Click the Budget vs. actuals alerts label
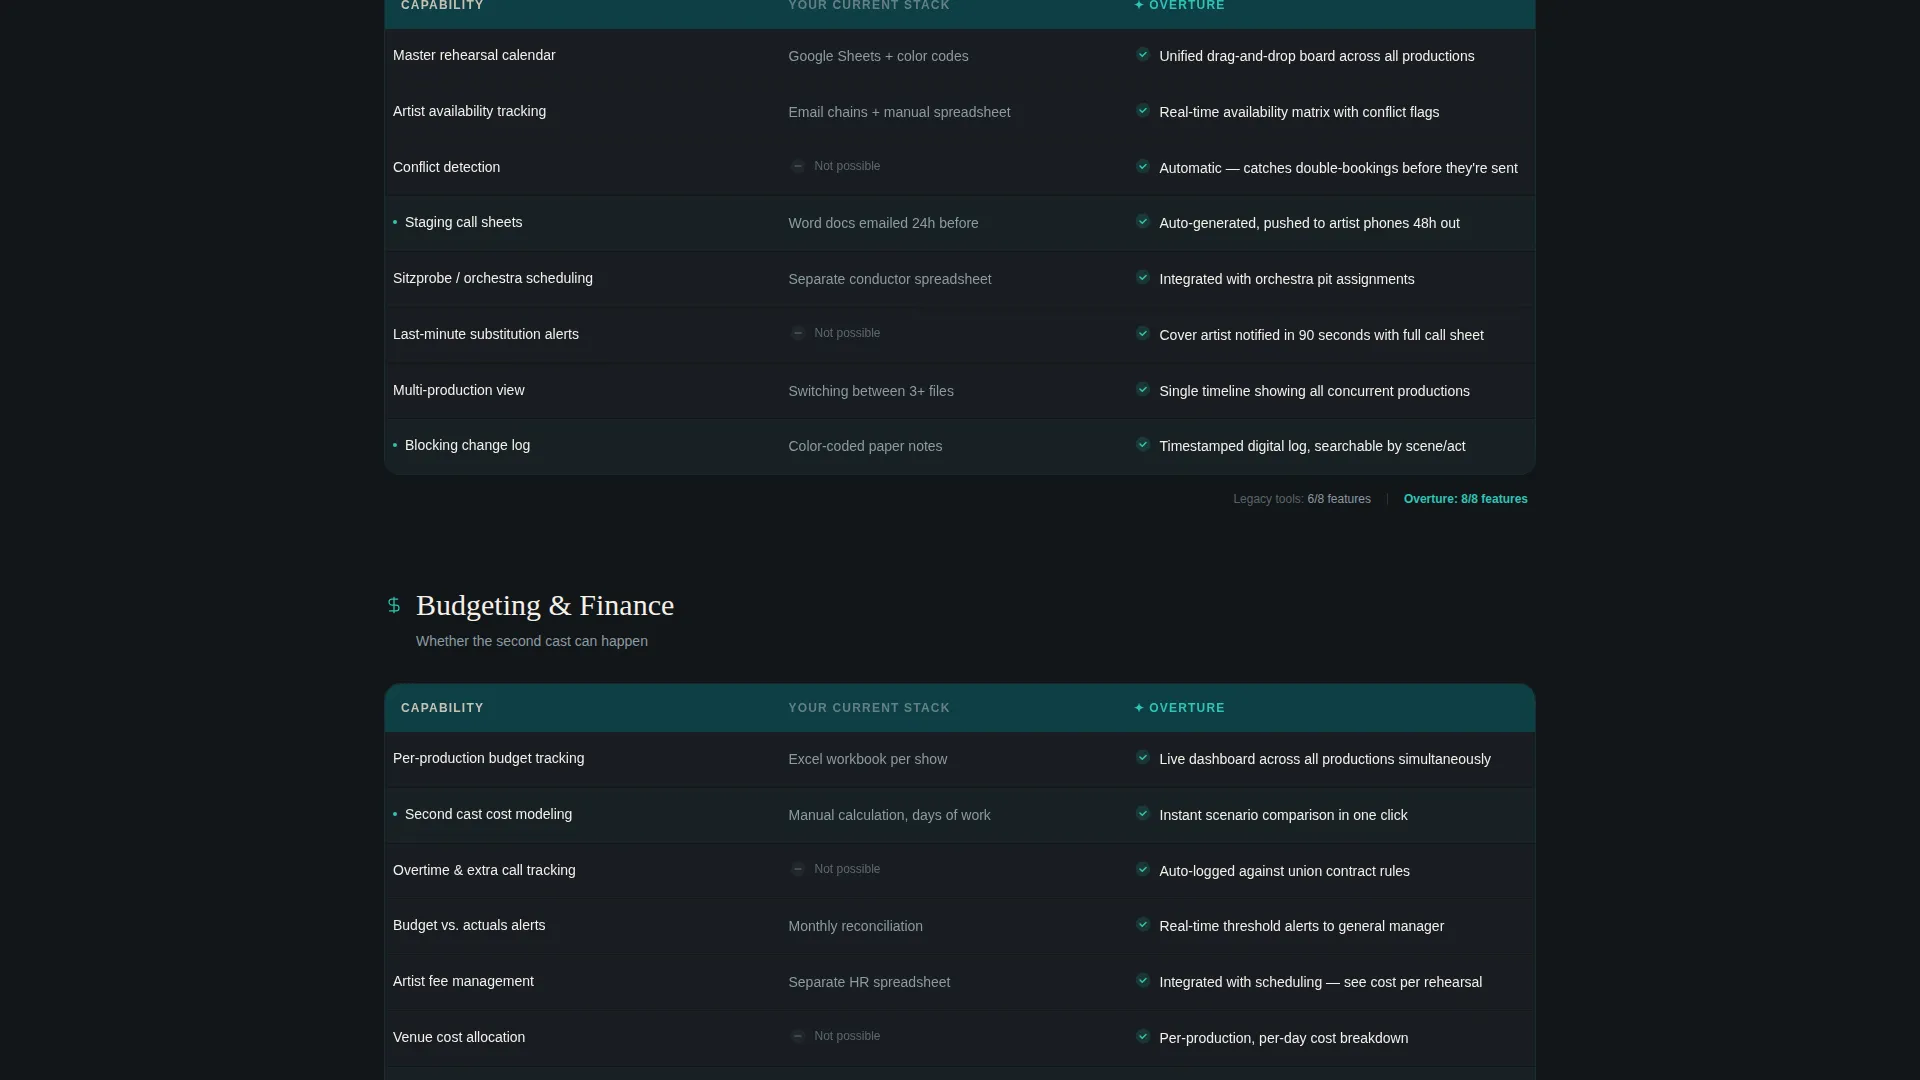Screen dimensions: 1920x1080 point(469,925)
